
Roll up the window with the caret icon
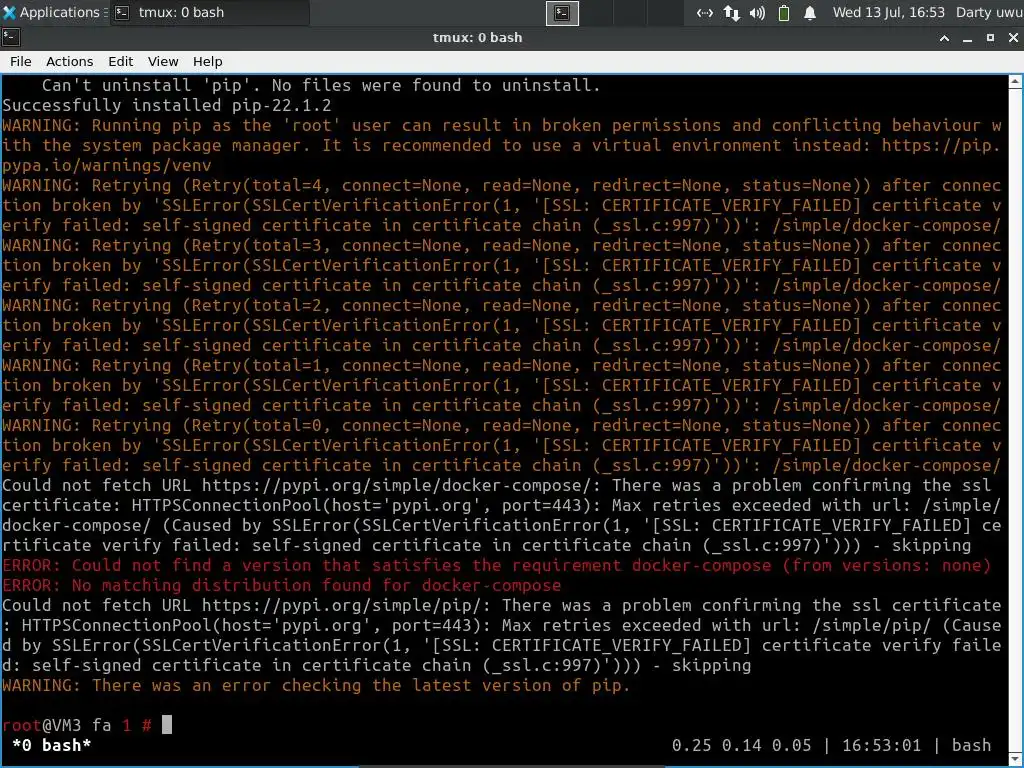click(944, 38)
